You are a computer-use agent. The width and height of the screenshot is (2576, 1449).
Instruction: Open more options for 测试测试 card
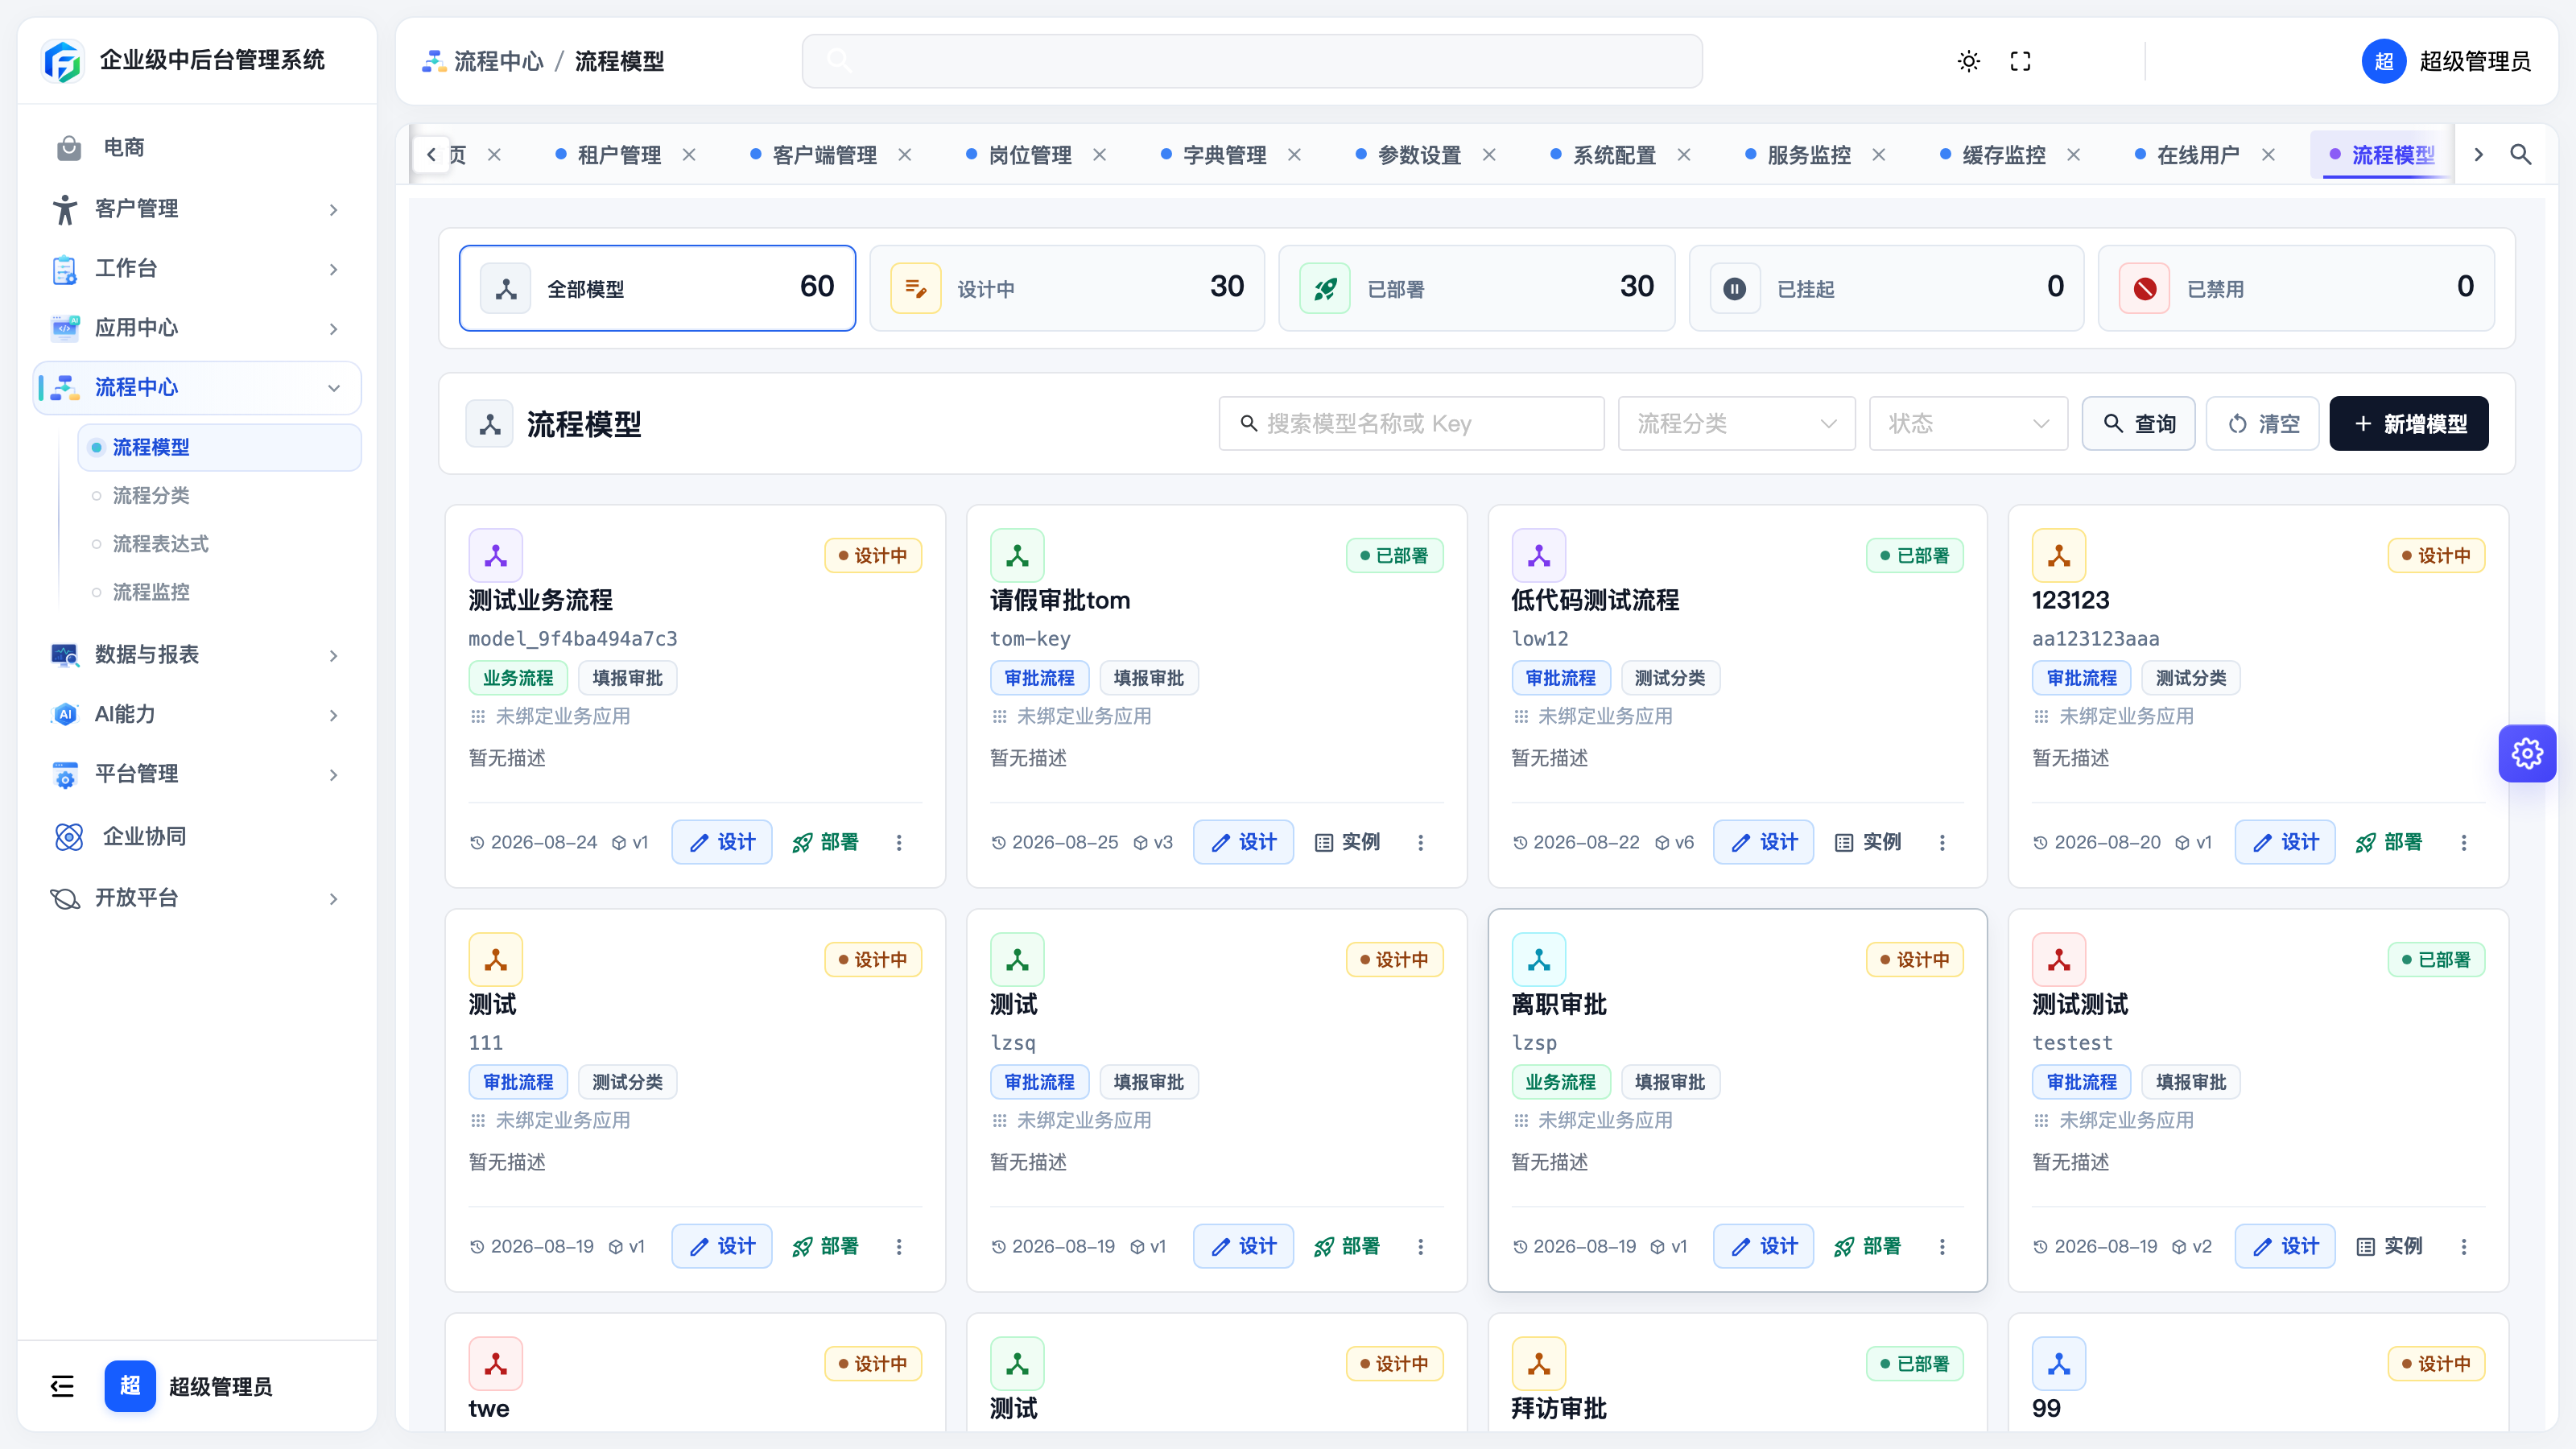click(2463, 1246)
